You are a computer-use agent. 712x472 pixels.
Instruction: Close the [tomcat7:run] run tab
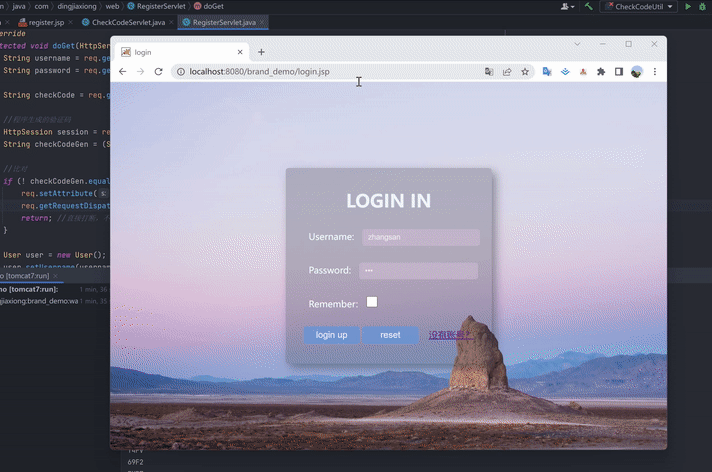pos(55,276)
